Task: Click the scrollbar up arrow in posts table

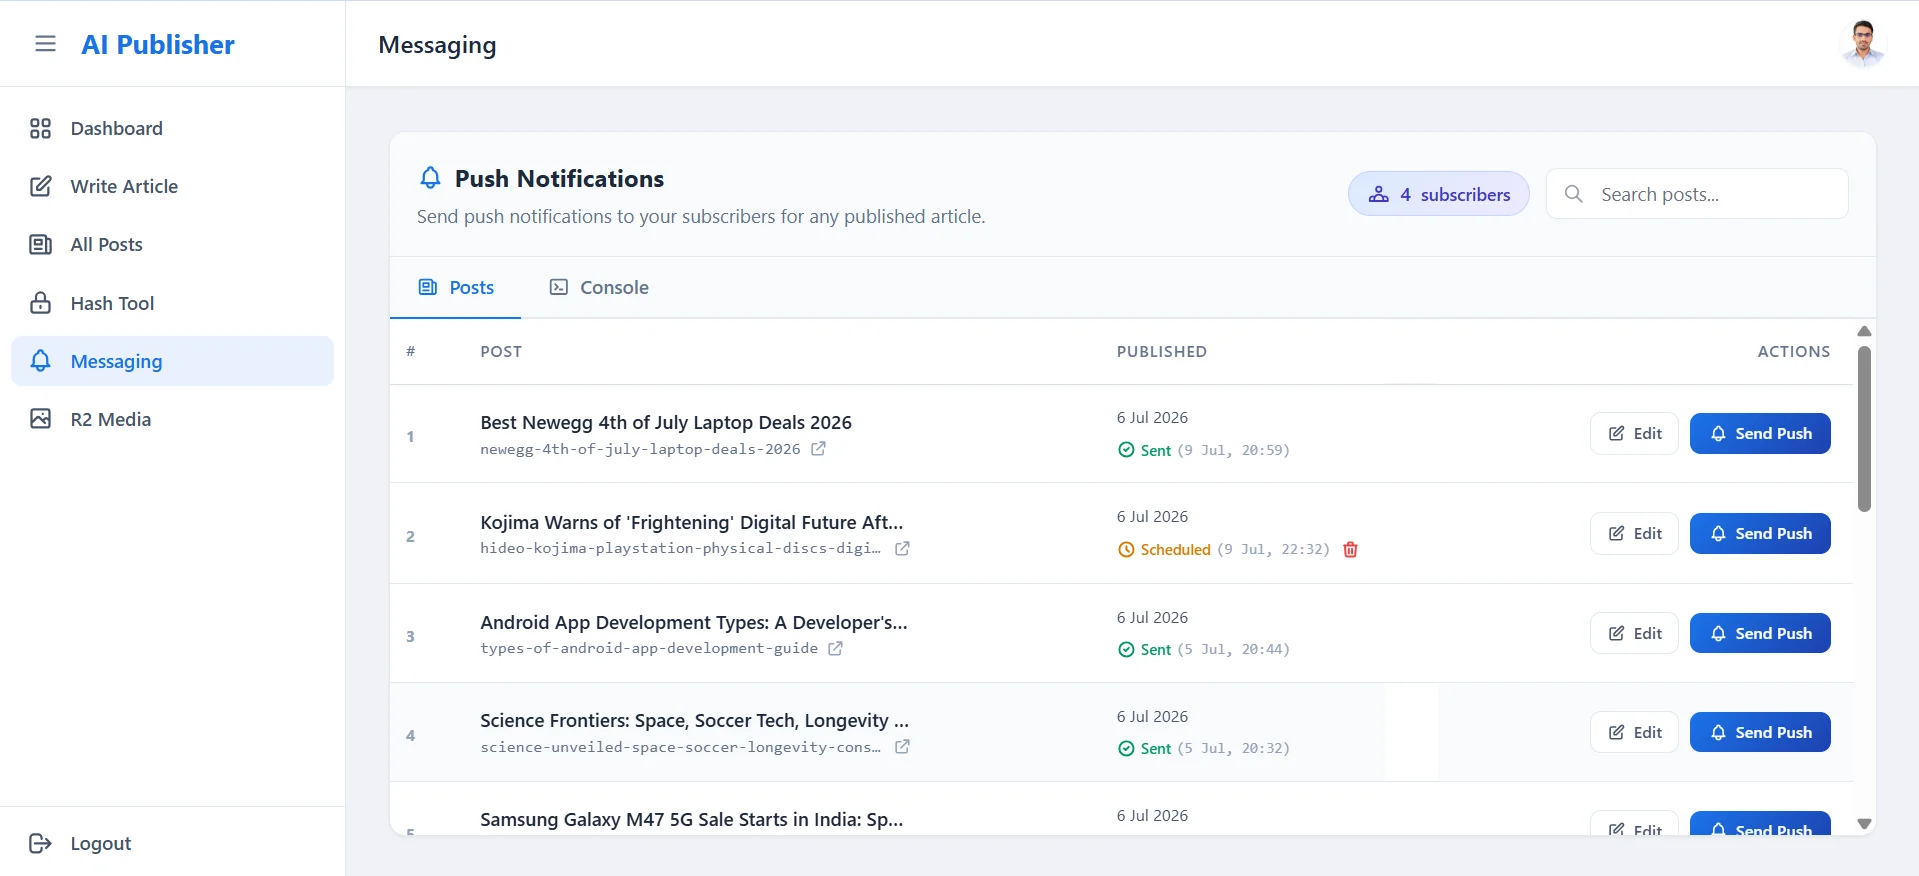Action: coord(1864,331)
